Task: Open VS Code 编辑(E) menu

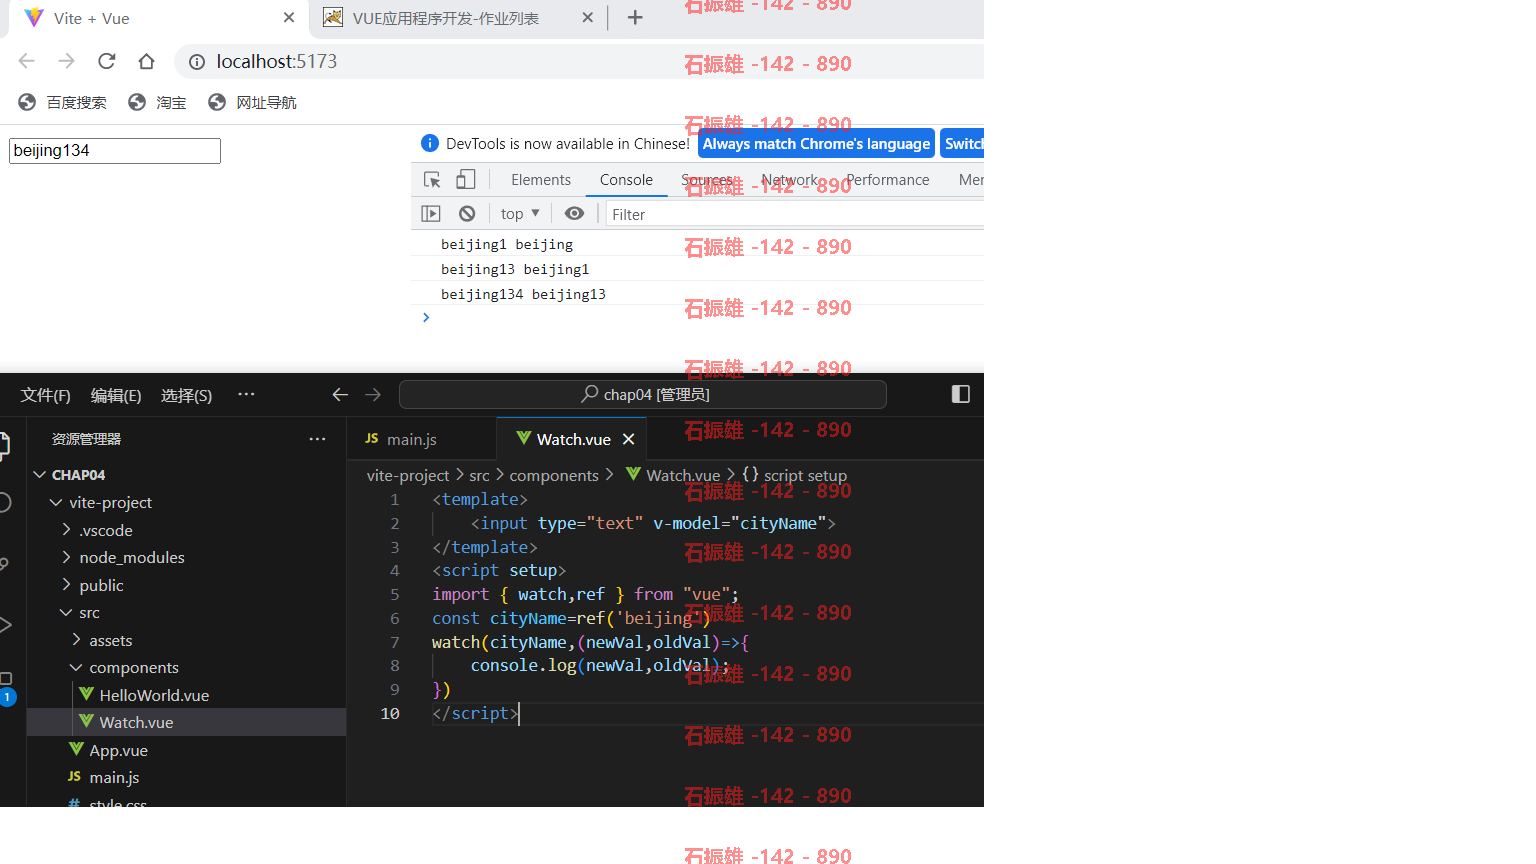Action: pos(116,395)
